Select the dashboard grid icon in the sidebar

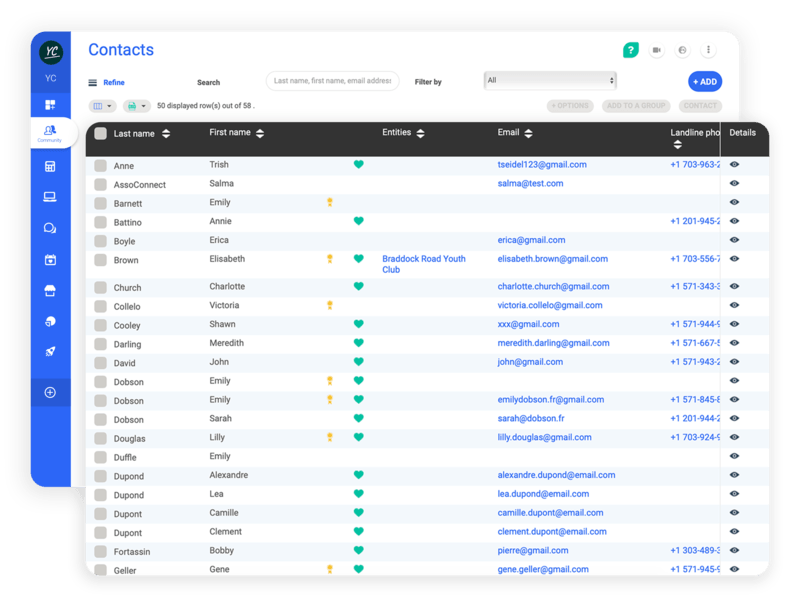[x=50, y=104]
